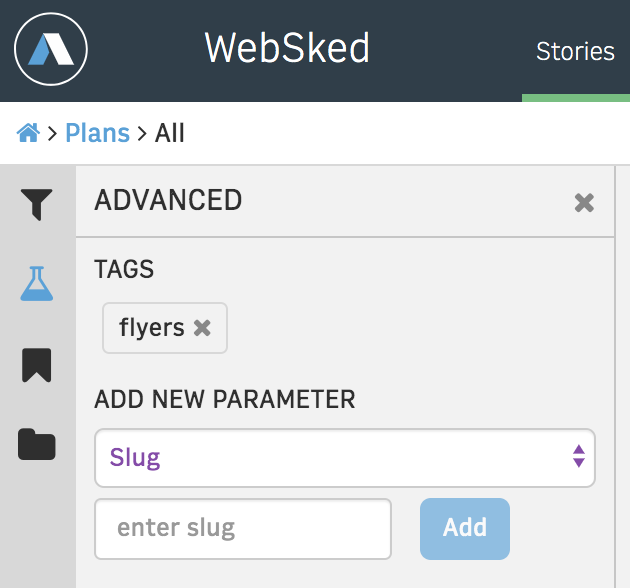Open the folder icon in sidebar
Image resolution: width=630 pixels, height=588 pixels.
[x=37, y=444]
